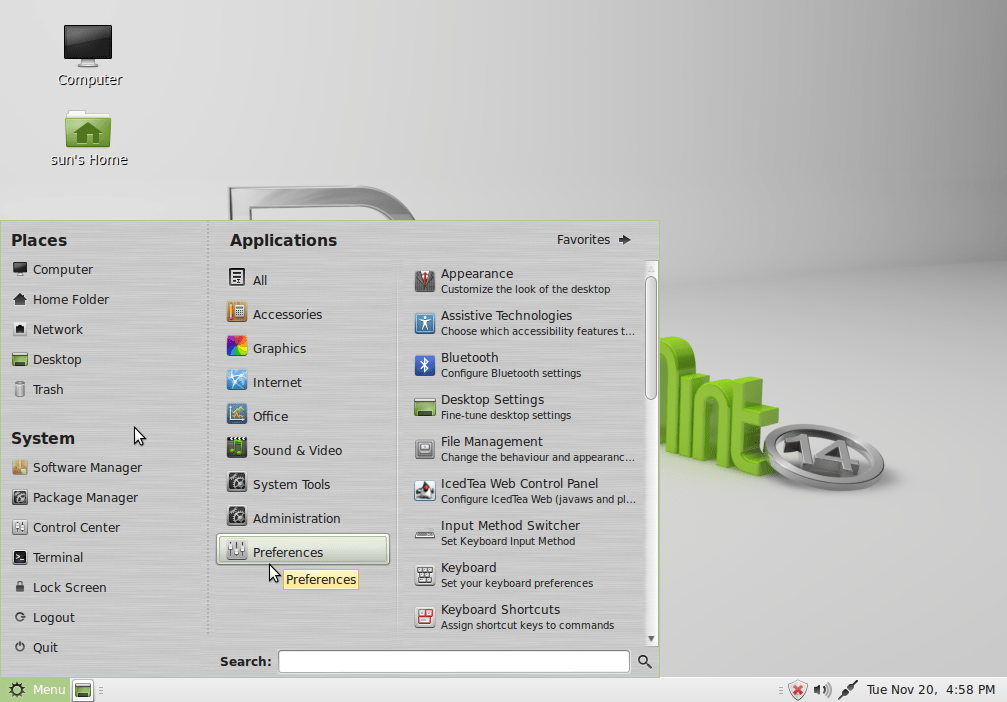Select the Graphics category icon

tap(237, 346)
